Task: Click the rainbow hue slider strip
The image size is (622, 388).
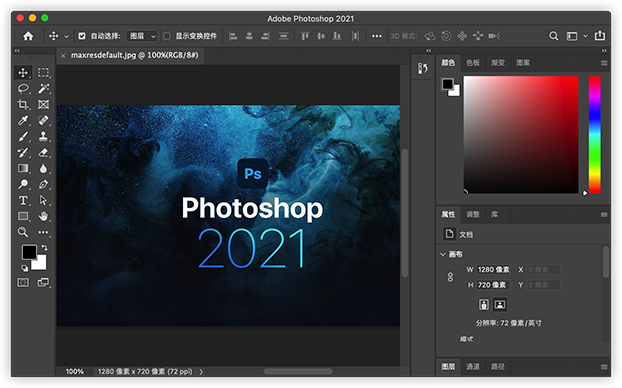Action: 594,135
